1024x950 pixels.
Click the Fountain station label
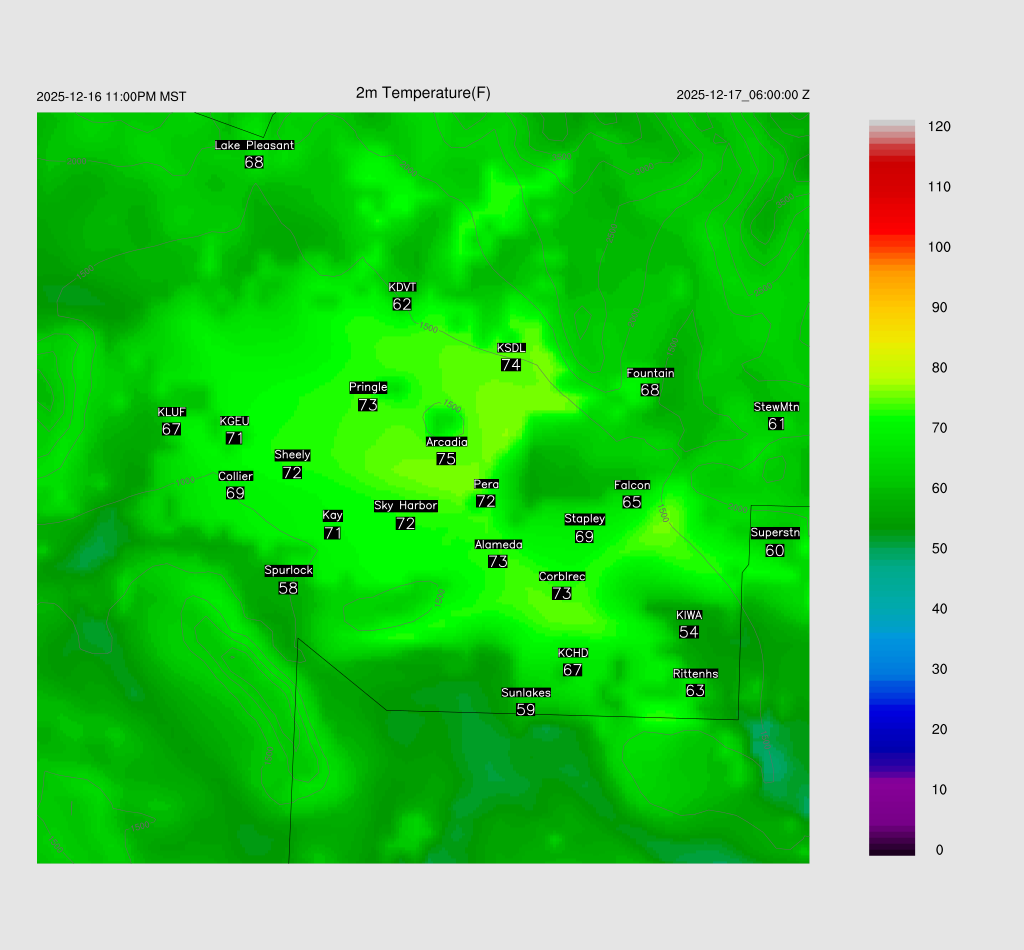click(x=650, y=373)
